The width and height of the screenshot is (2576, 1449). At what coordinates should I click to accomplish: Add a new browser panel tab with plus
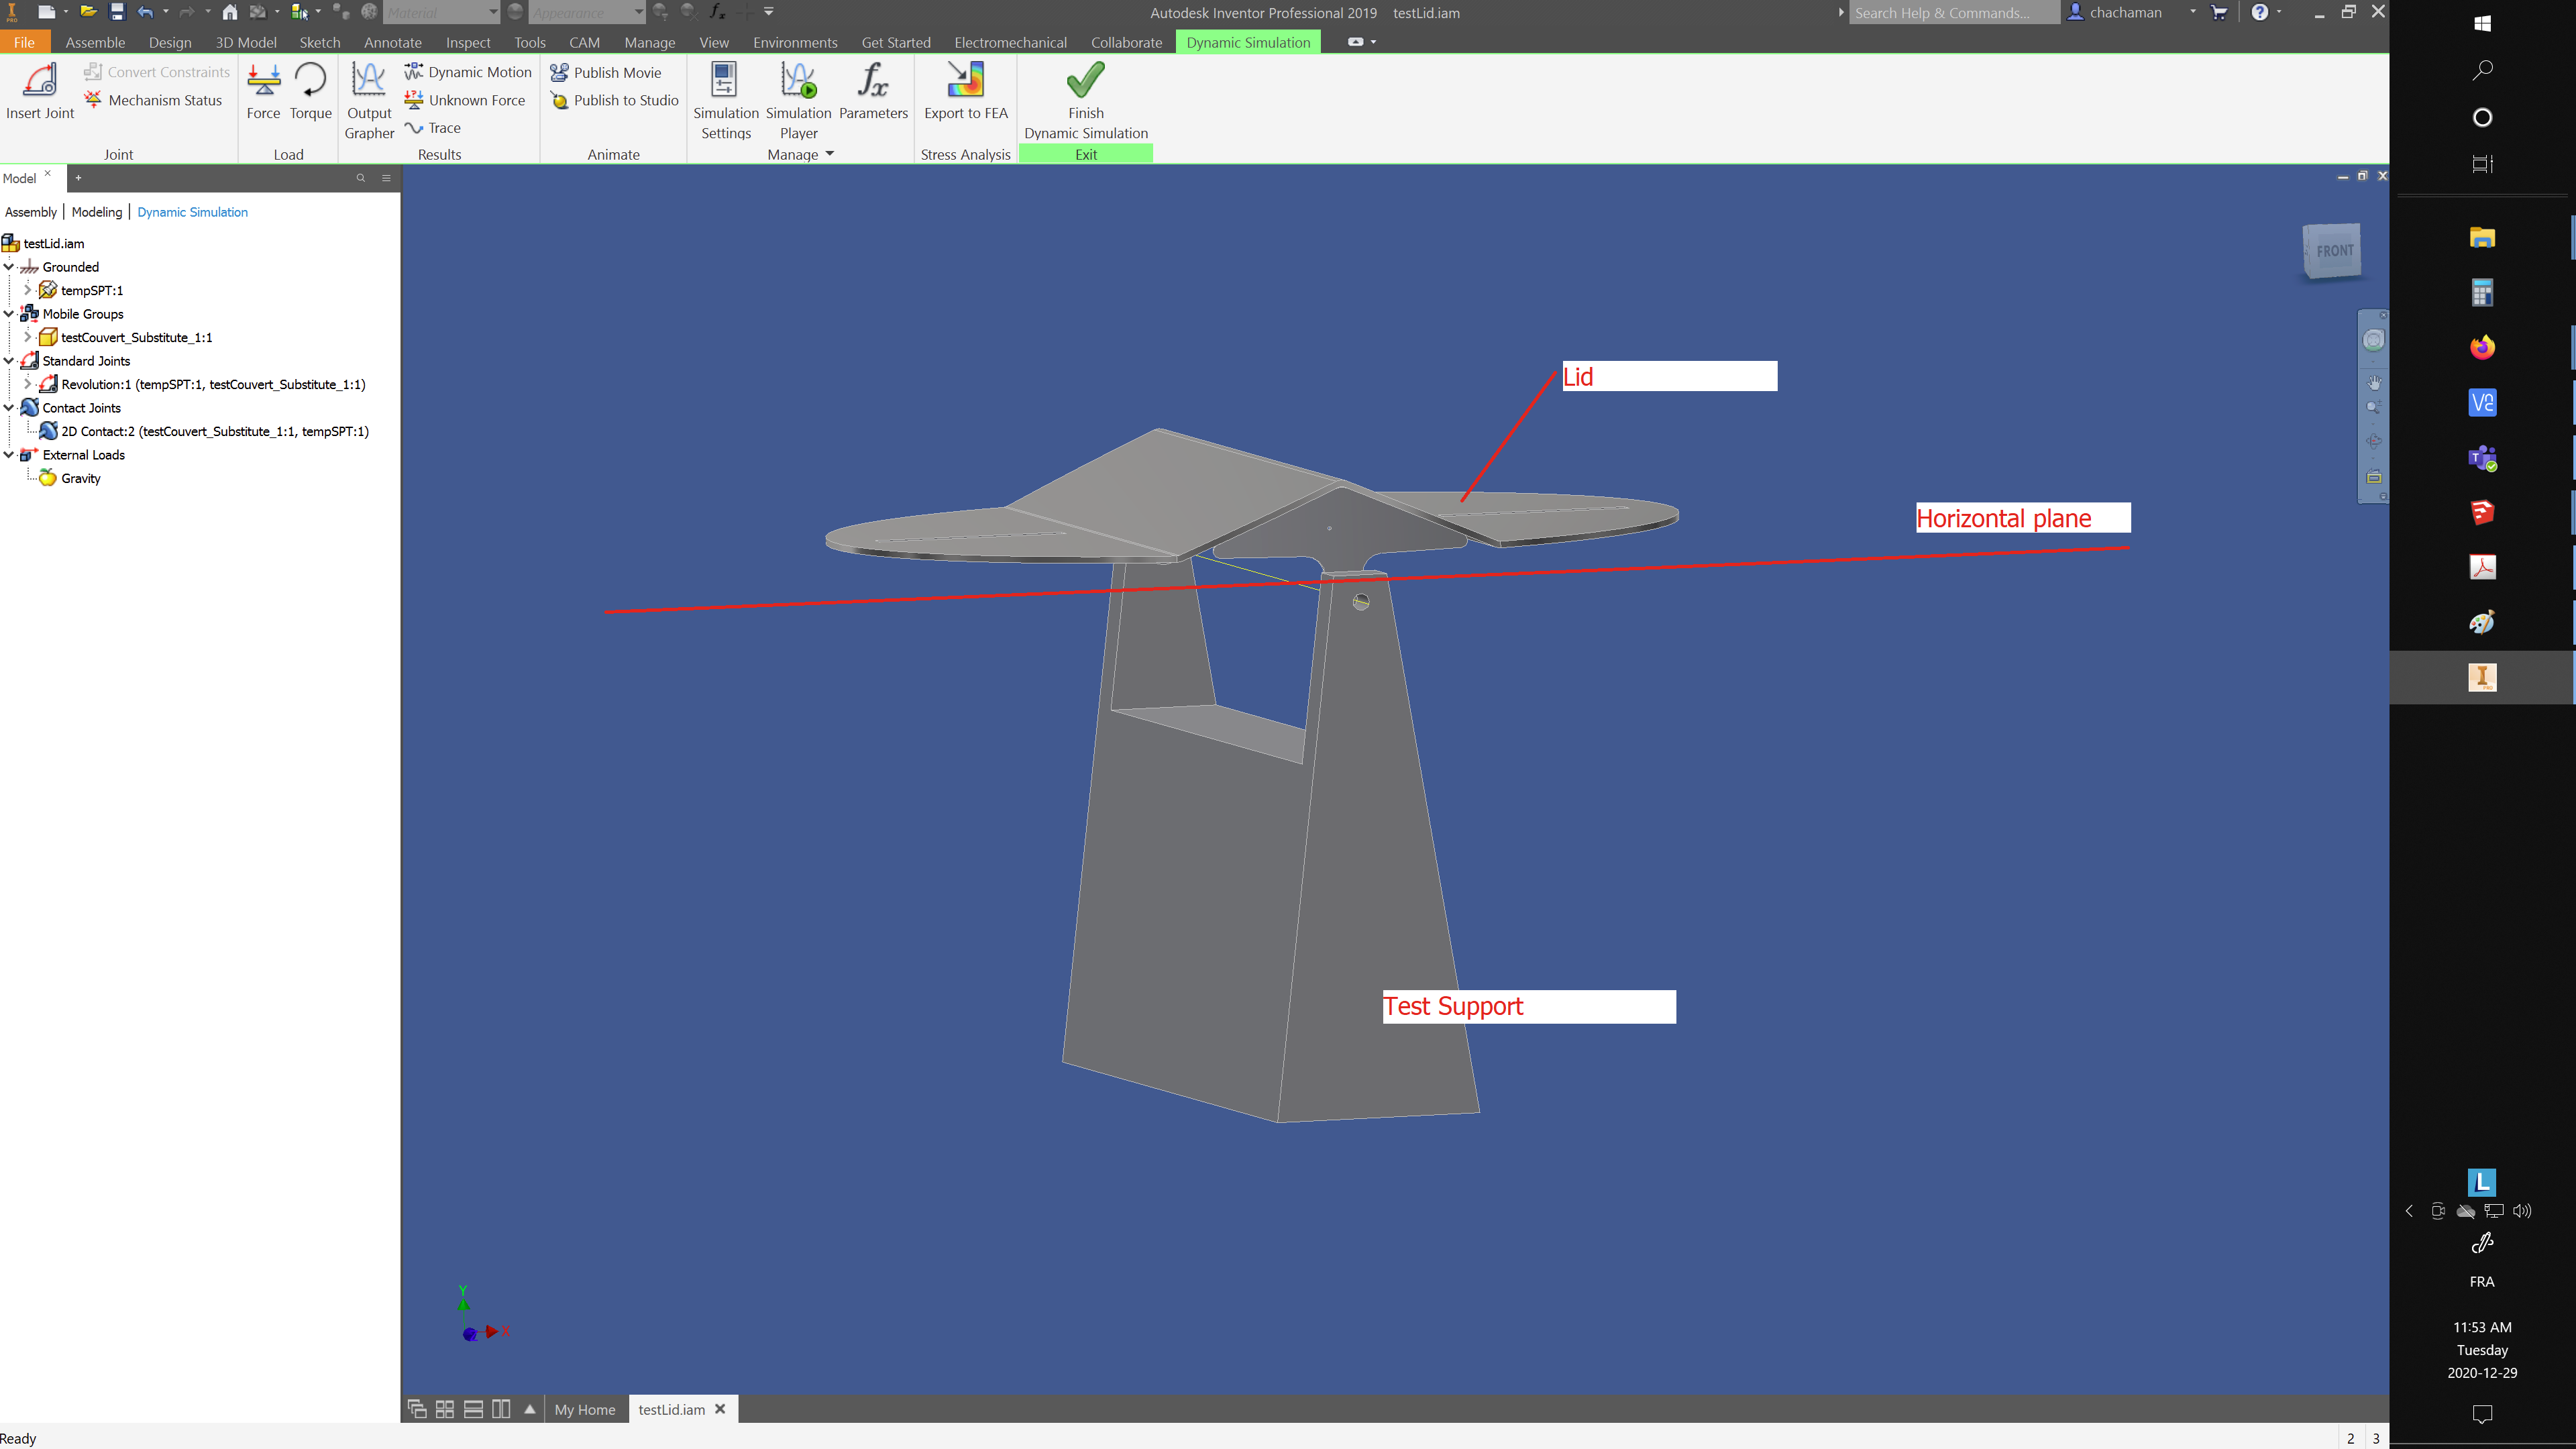pos(78,178)
